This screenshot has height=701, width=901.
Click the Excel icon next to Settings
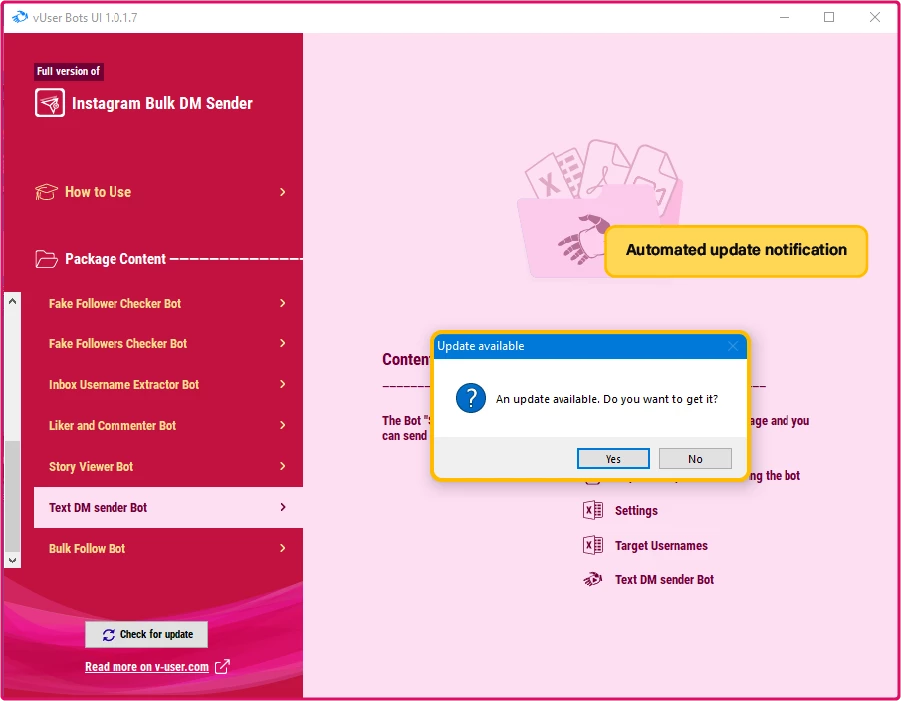[592, 510]
